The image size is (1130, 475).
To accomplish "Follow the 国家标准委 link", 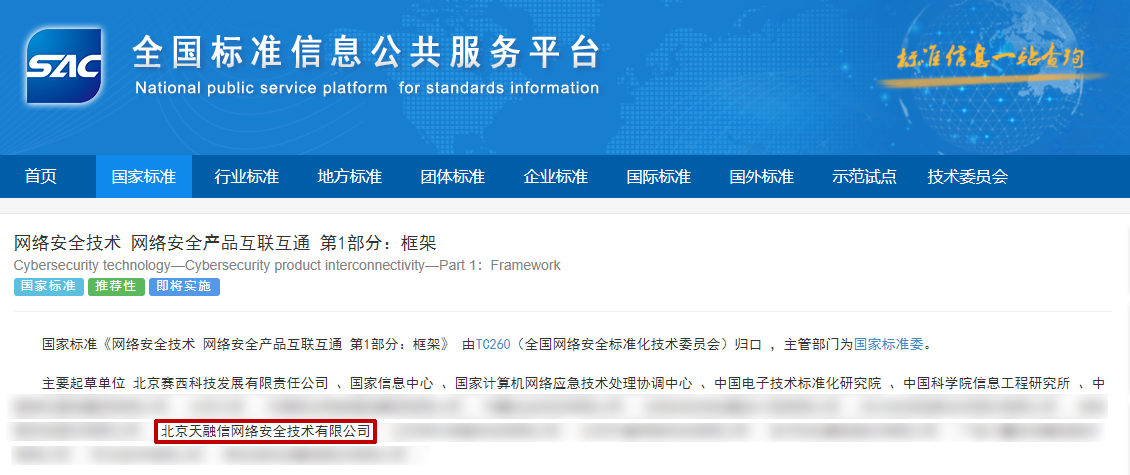I will [889, 345].
